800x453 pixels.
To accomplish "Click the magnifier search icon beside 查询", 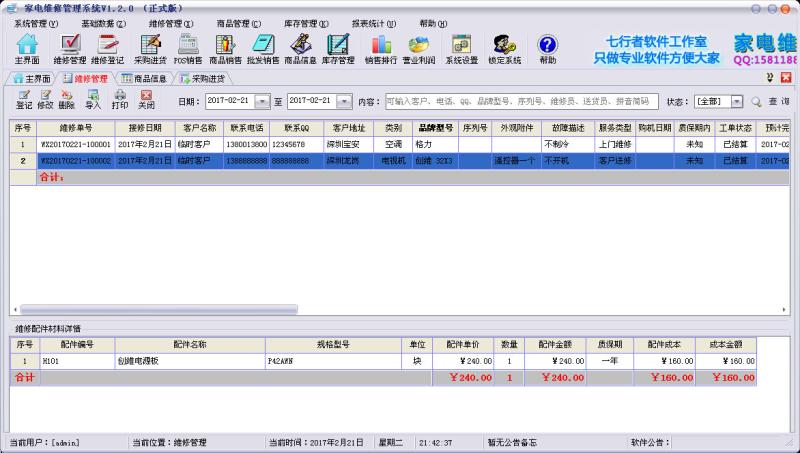I will (x=756, y=102).
